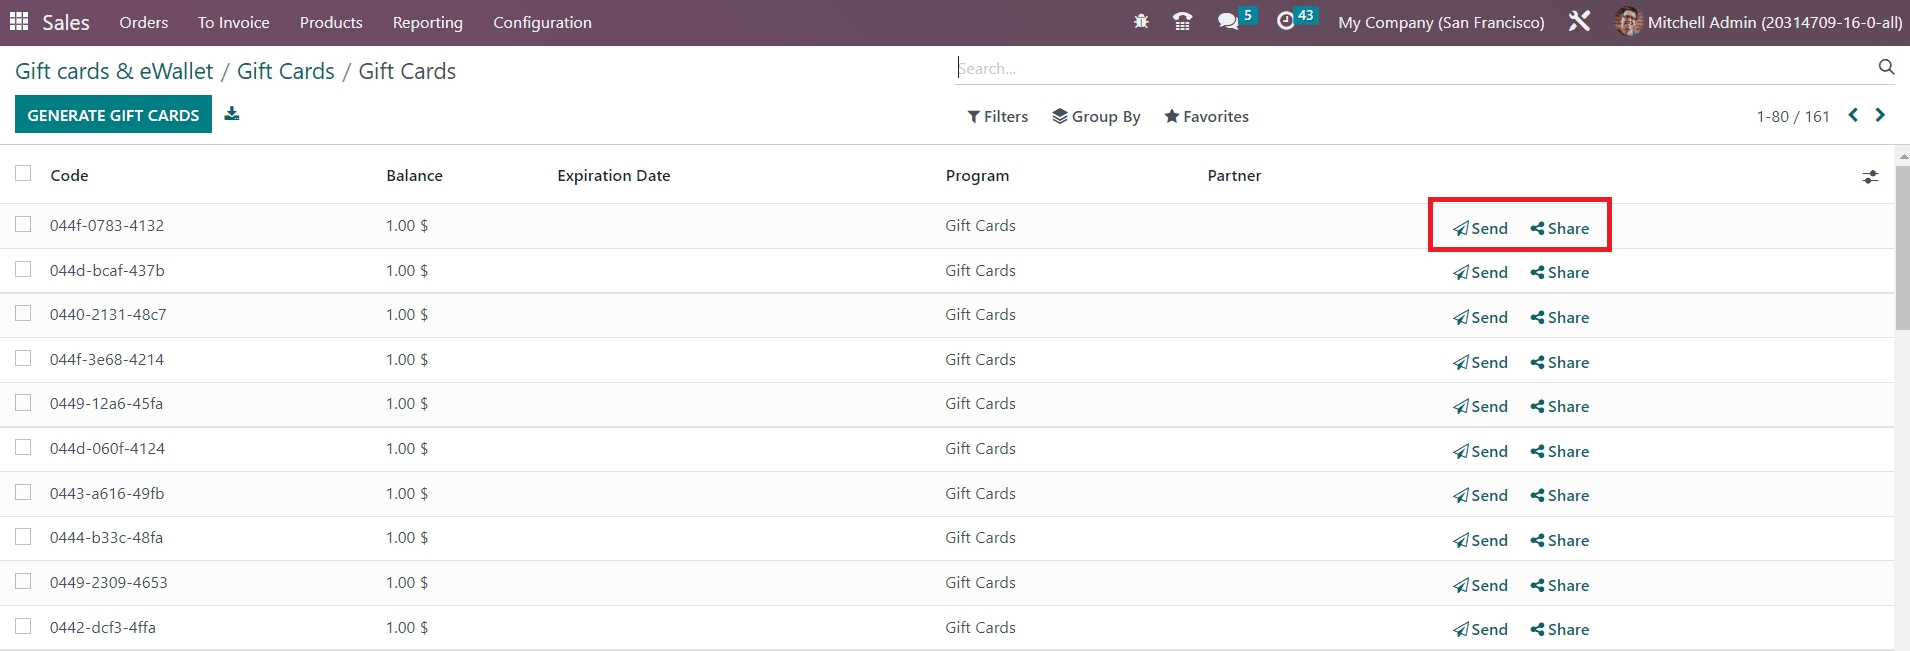This screenshot has width=1910, height=651.
Task: Click the download export icon
Action: coord(232,114)
